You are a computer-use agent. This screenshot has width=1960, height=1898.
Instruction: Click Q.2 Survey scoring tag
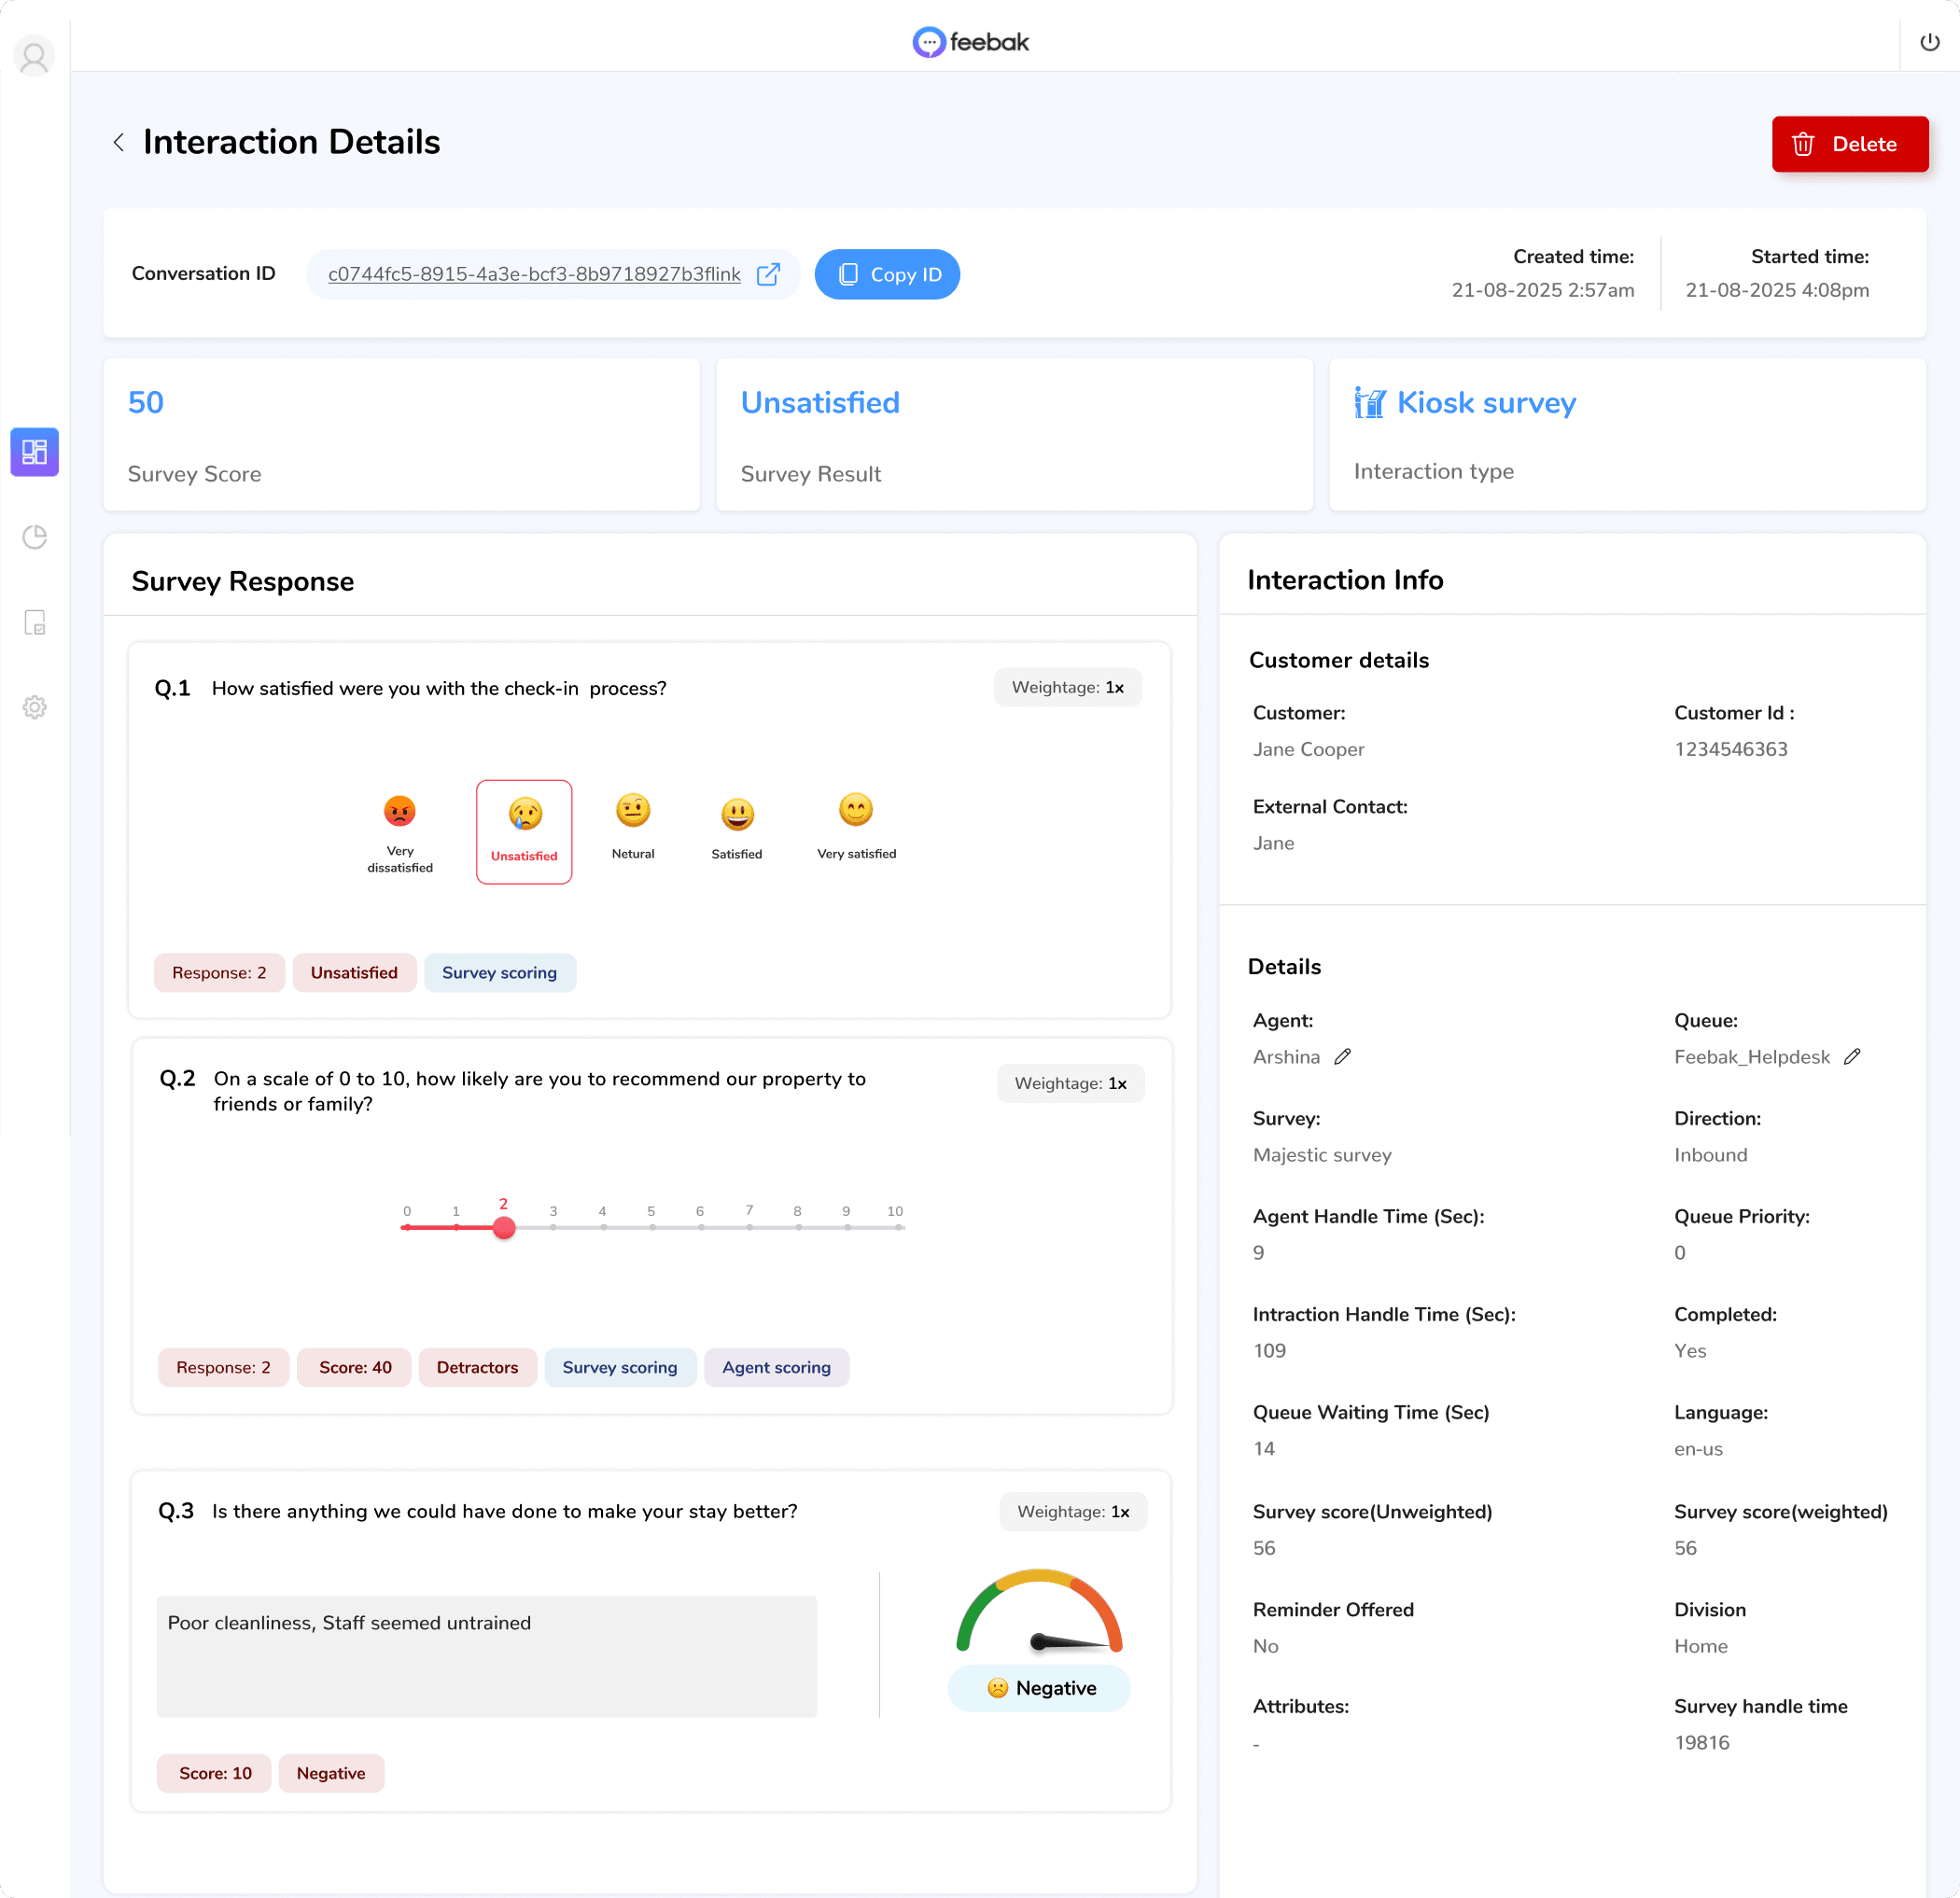click(x=619, y=1367)
